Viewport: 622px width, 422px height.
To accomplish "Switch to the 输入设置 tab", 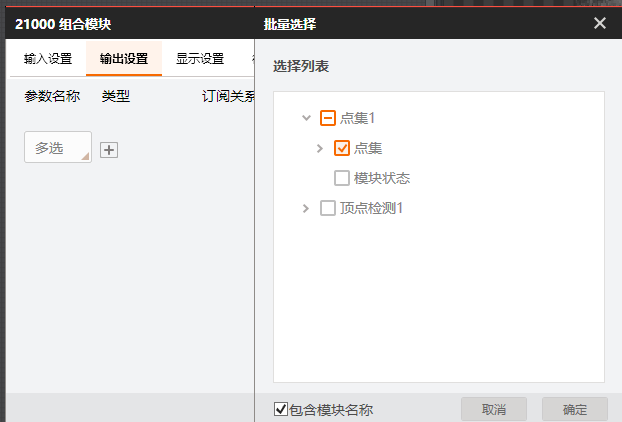I will point(48,58).
